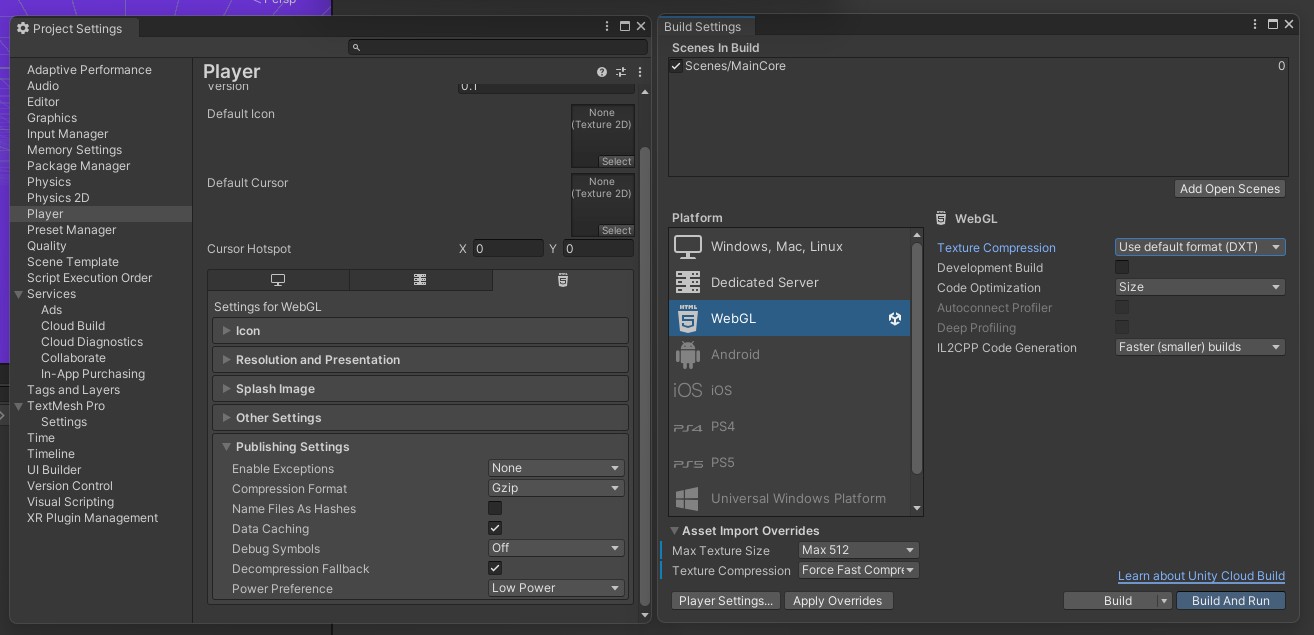Viewport: 1314px width, 635px height.
Task: Click the Project Settings gear icon
Action: (x=23, y=28)
